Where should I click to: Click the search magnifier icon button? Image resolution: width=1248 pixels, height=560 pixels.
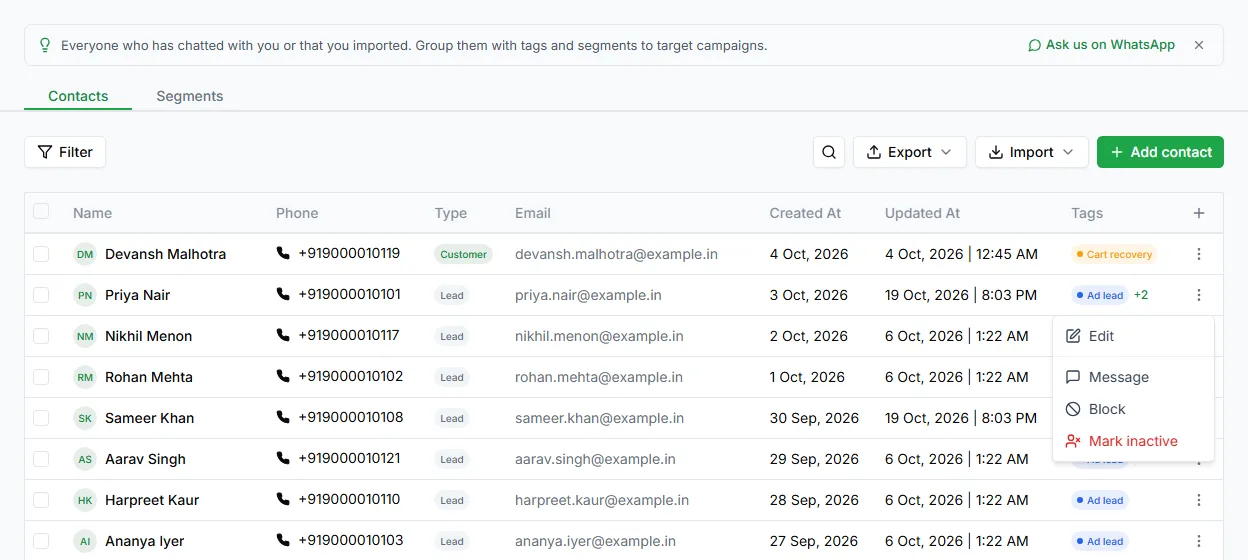click(x=829, y=152)
